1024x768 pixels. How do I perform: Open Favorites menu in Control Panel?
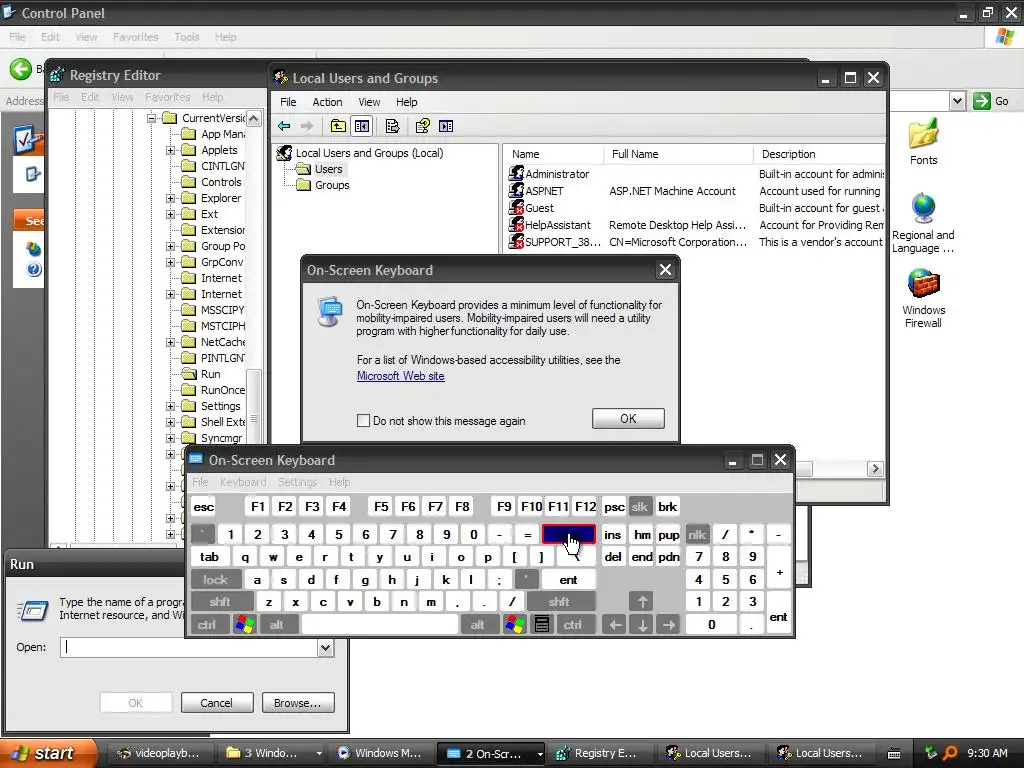point(135,37)
